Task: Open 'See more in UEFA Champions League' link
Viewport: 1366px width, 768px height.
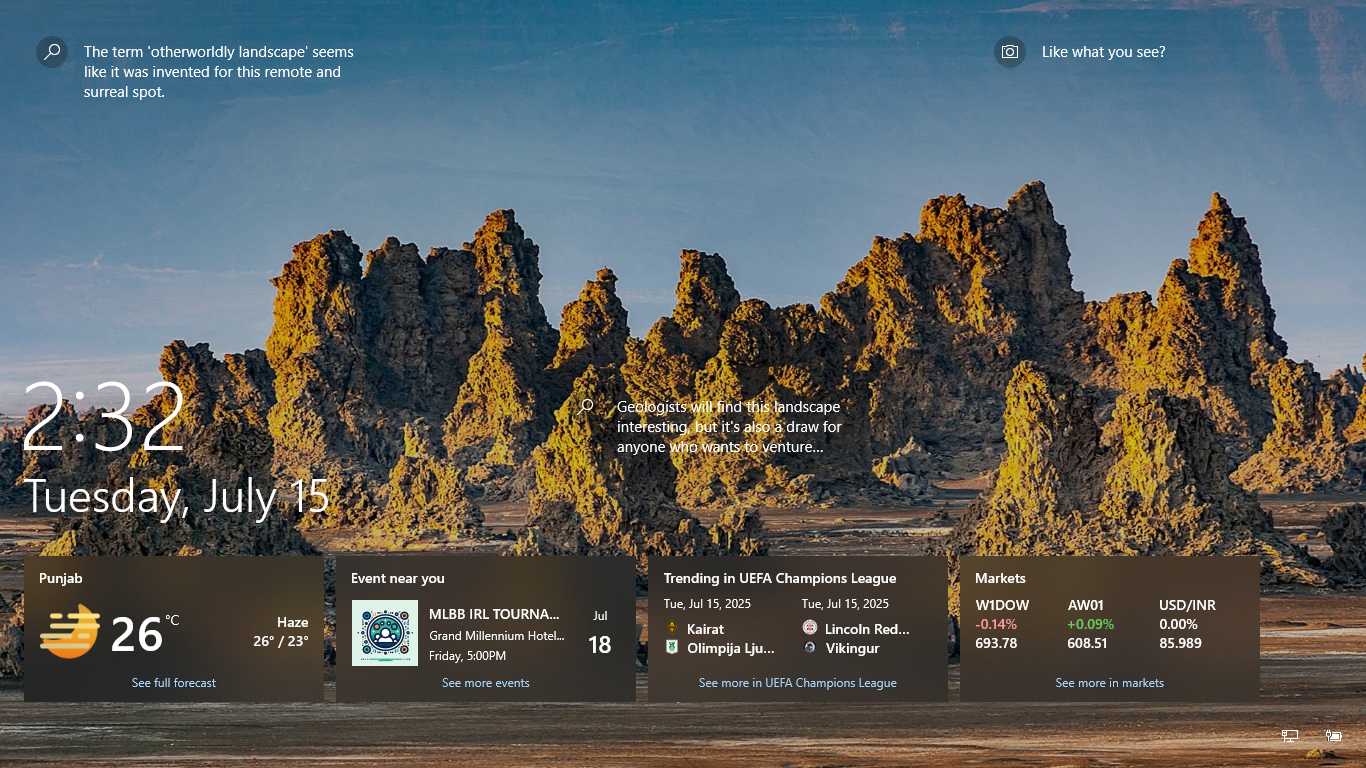Action: click(798, 683)
